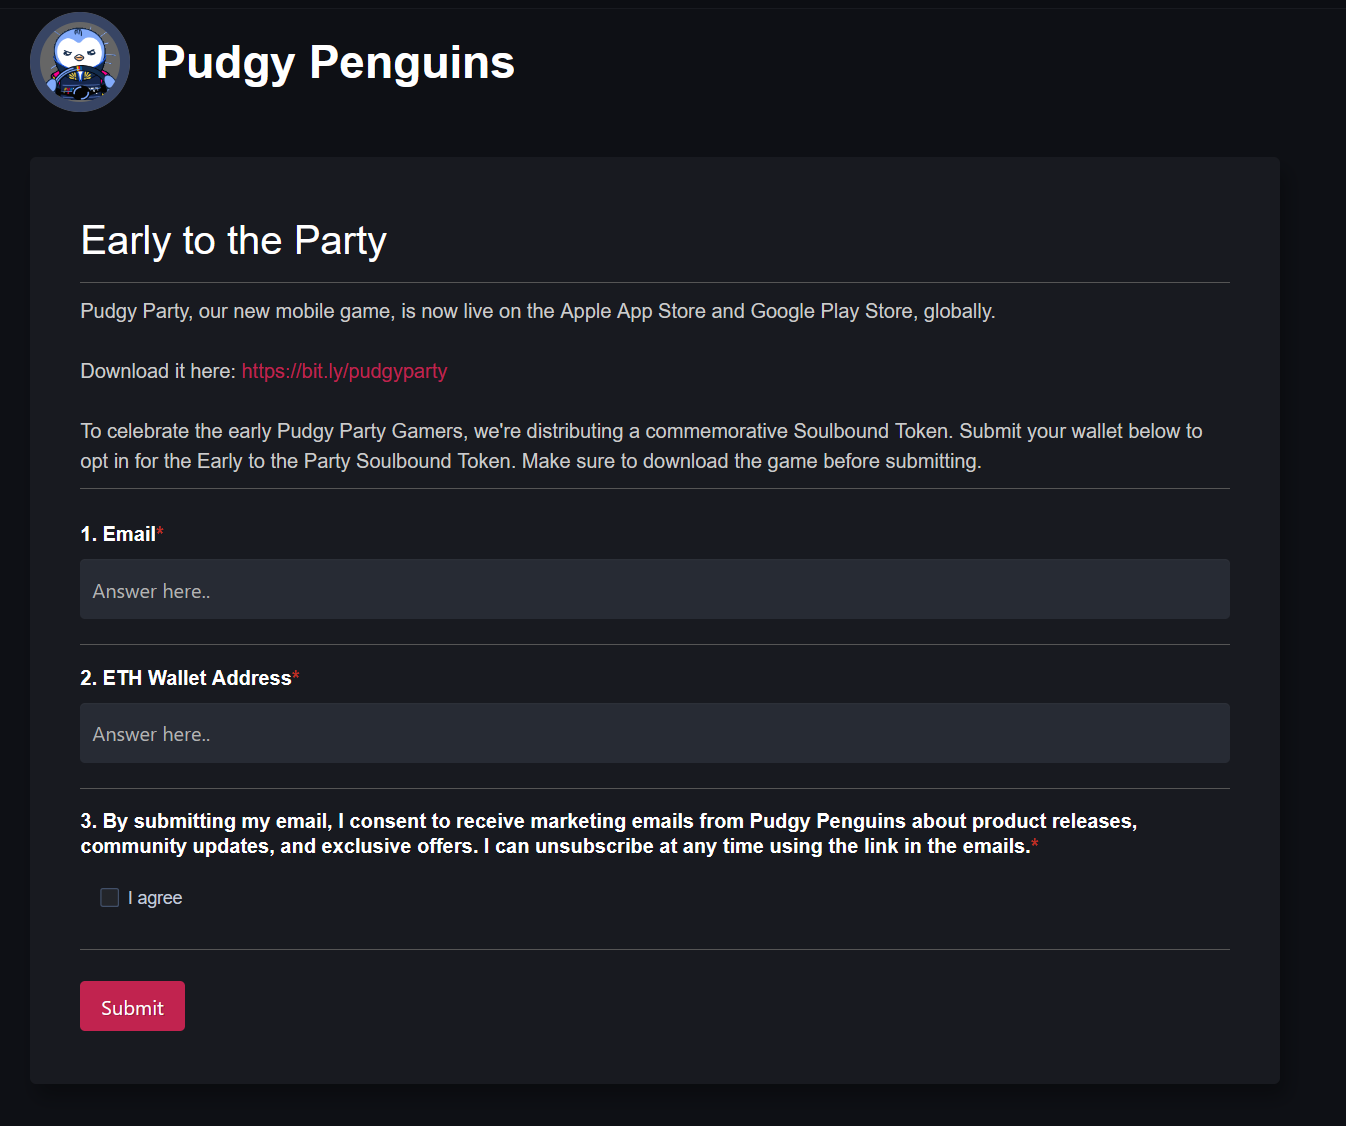Click the "2. ETH Wallet Address" label

tap(186, 678)
